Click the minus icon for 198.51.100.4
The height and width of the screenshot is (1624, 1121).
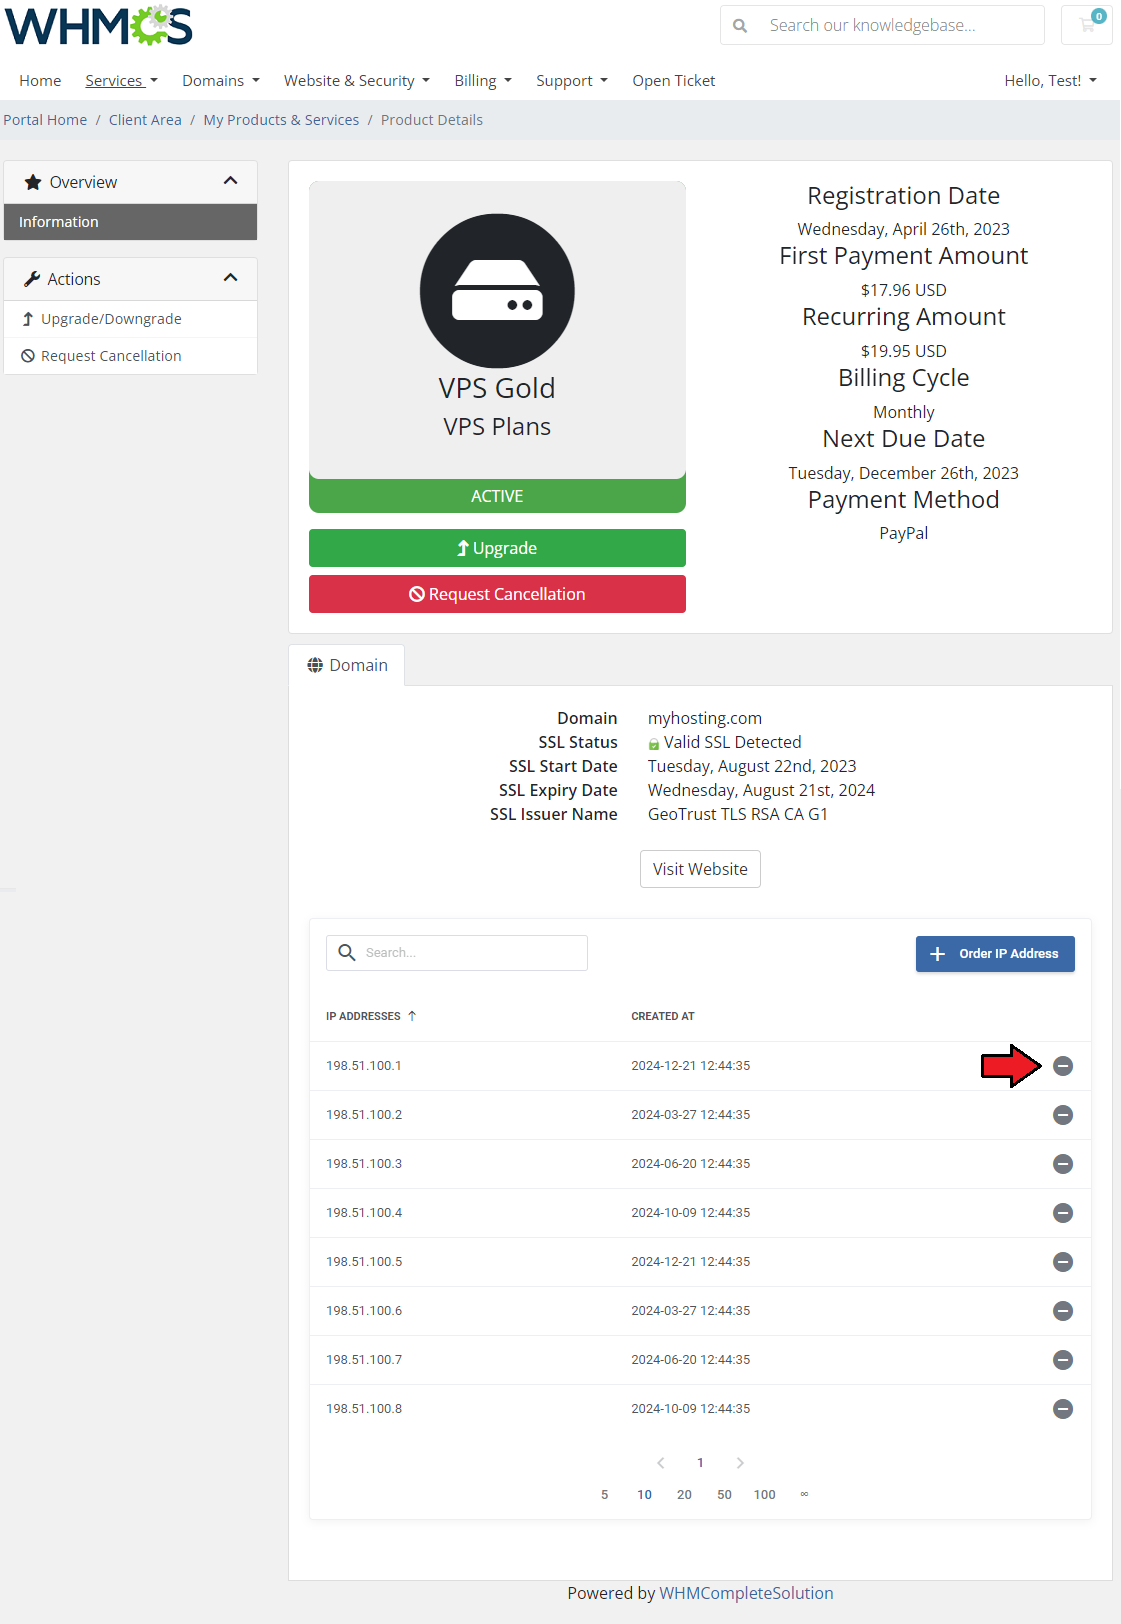pos(1063,1213)
